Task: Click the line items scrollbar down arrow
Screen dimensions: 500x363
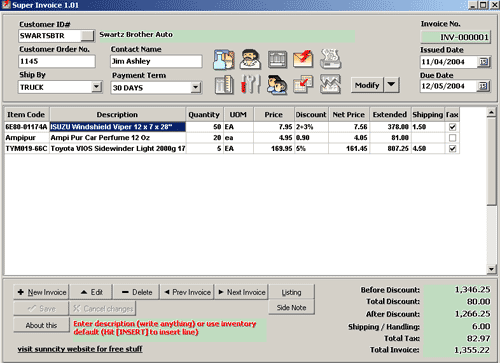Action: (x=491, y=269)
